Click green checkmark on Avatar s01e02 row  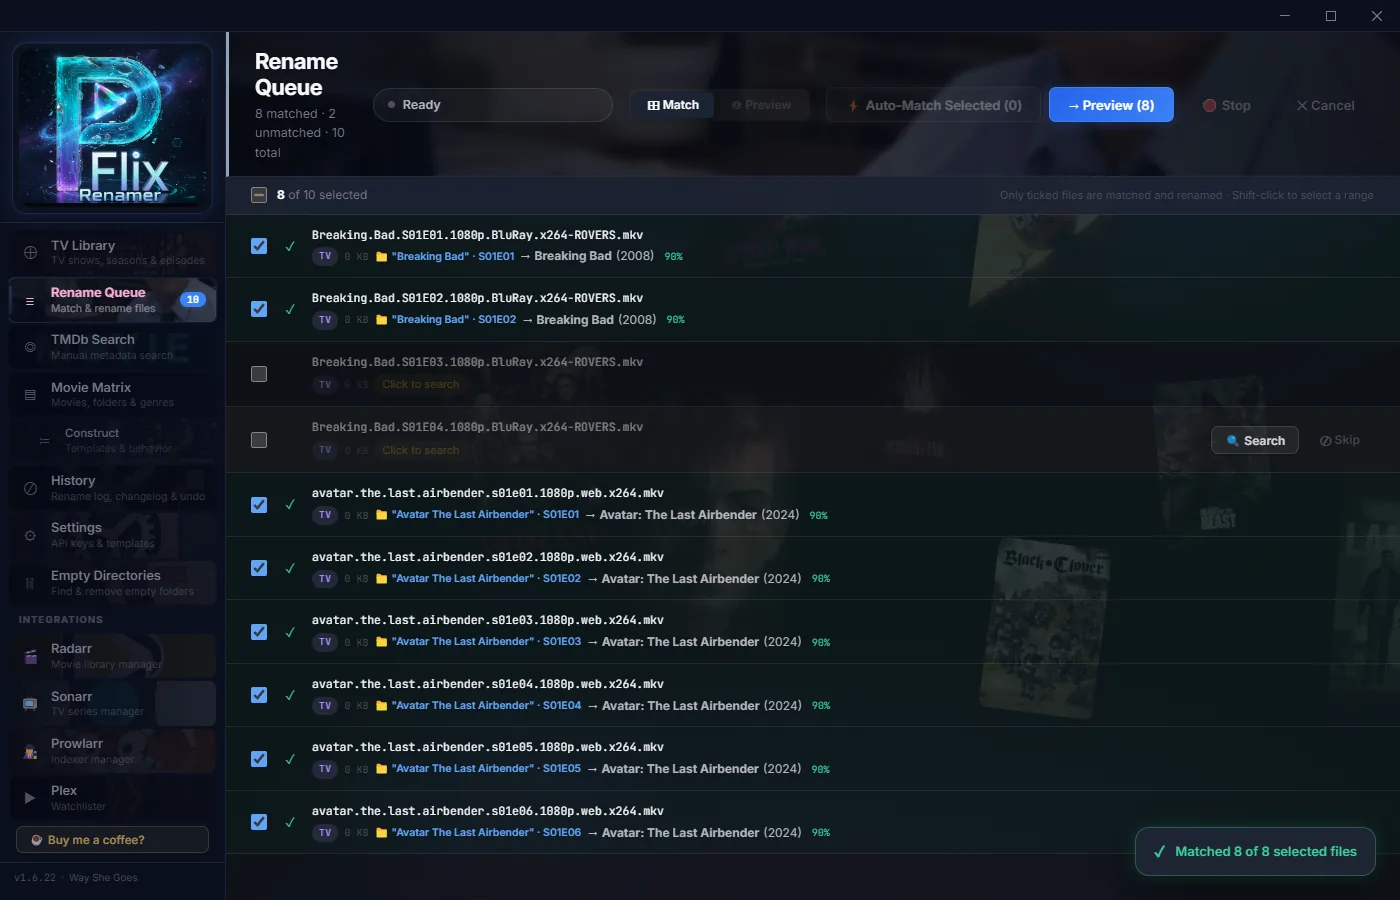click(290, 568)
